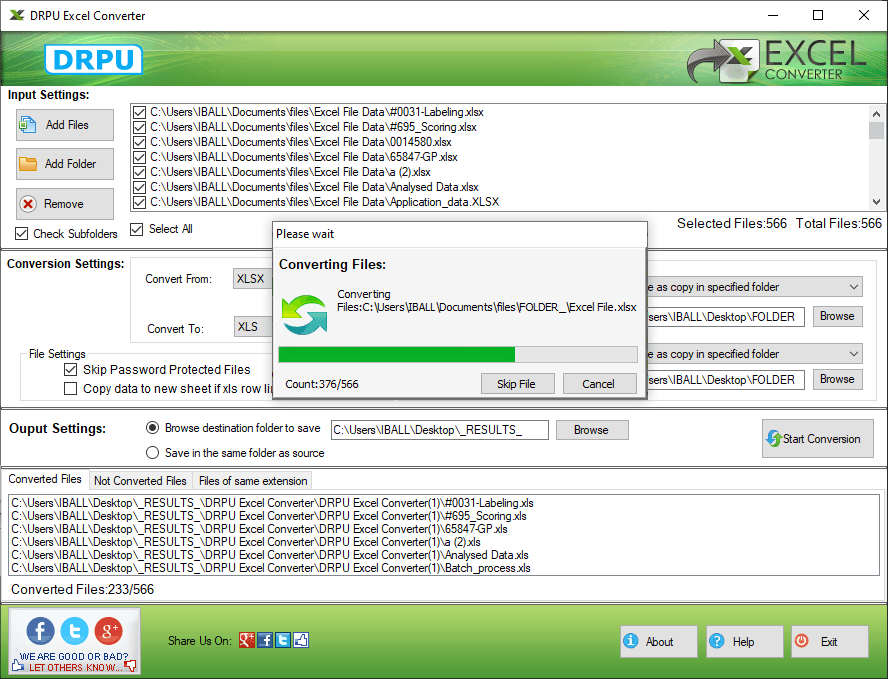Click file list scrollbar down arrow
Viewport: 888px width, 679px height.
[876, 202]
